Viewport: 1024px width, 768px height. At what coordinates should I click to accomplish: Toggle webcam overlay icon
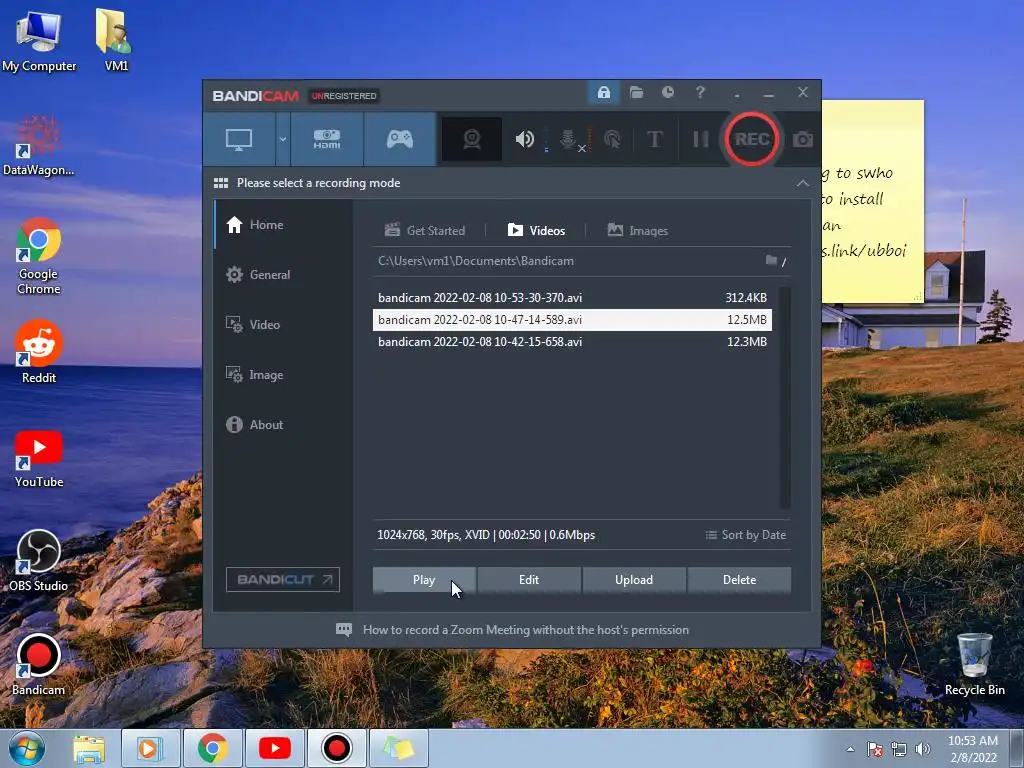point(472,139)
